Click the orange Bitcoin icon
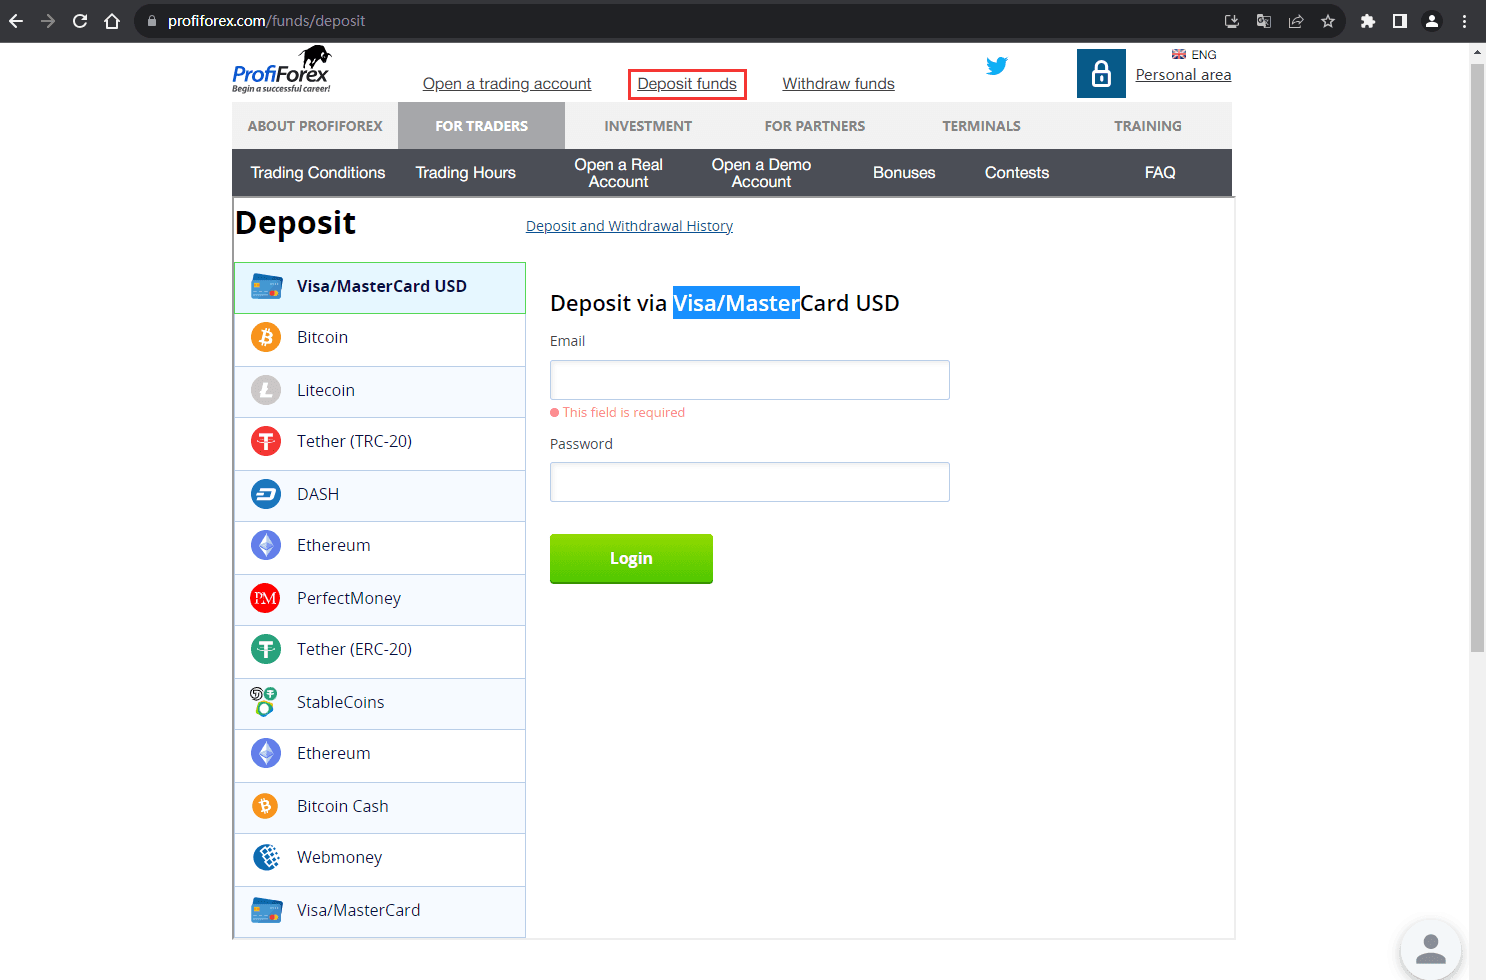This screenshot has width=1486, height=980. tap(266, 337)
